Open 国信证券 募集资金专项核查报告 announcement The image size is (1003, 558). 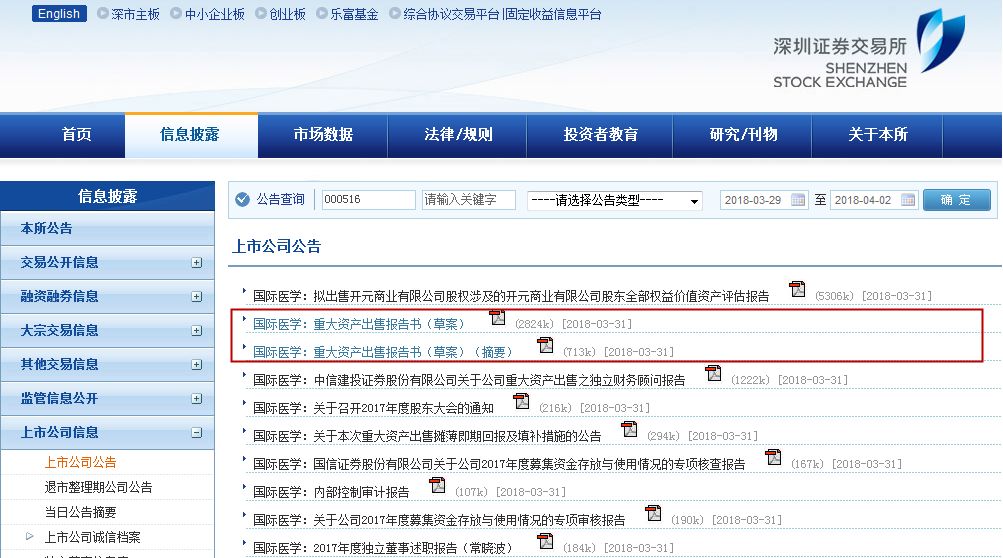pos(499,465)
